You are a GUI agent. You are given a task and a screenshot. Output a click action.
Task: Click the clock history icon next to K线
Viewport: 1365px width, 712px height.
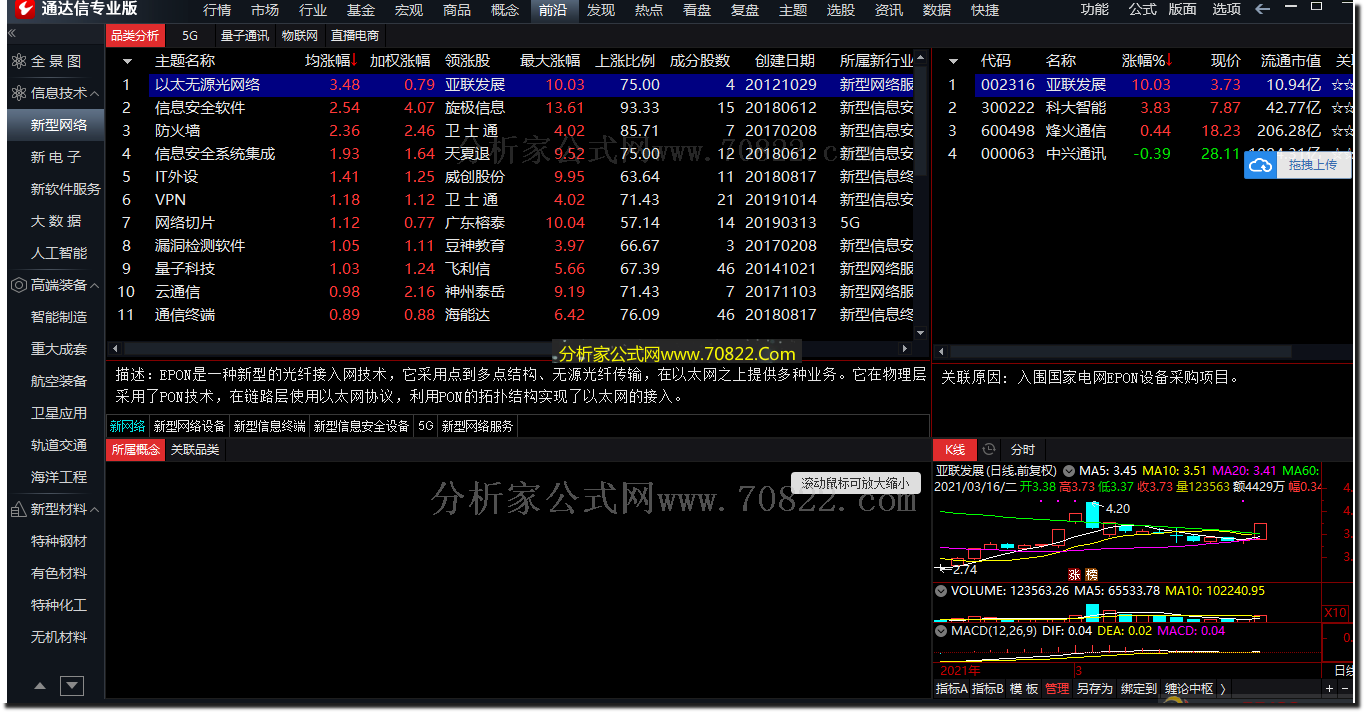coord(989,450)
